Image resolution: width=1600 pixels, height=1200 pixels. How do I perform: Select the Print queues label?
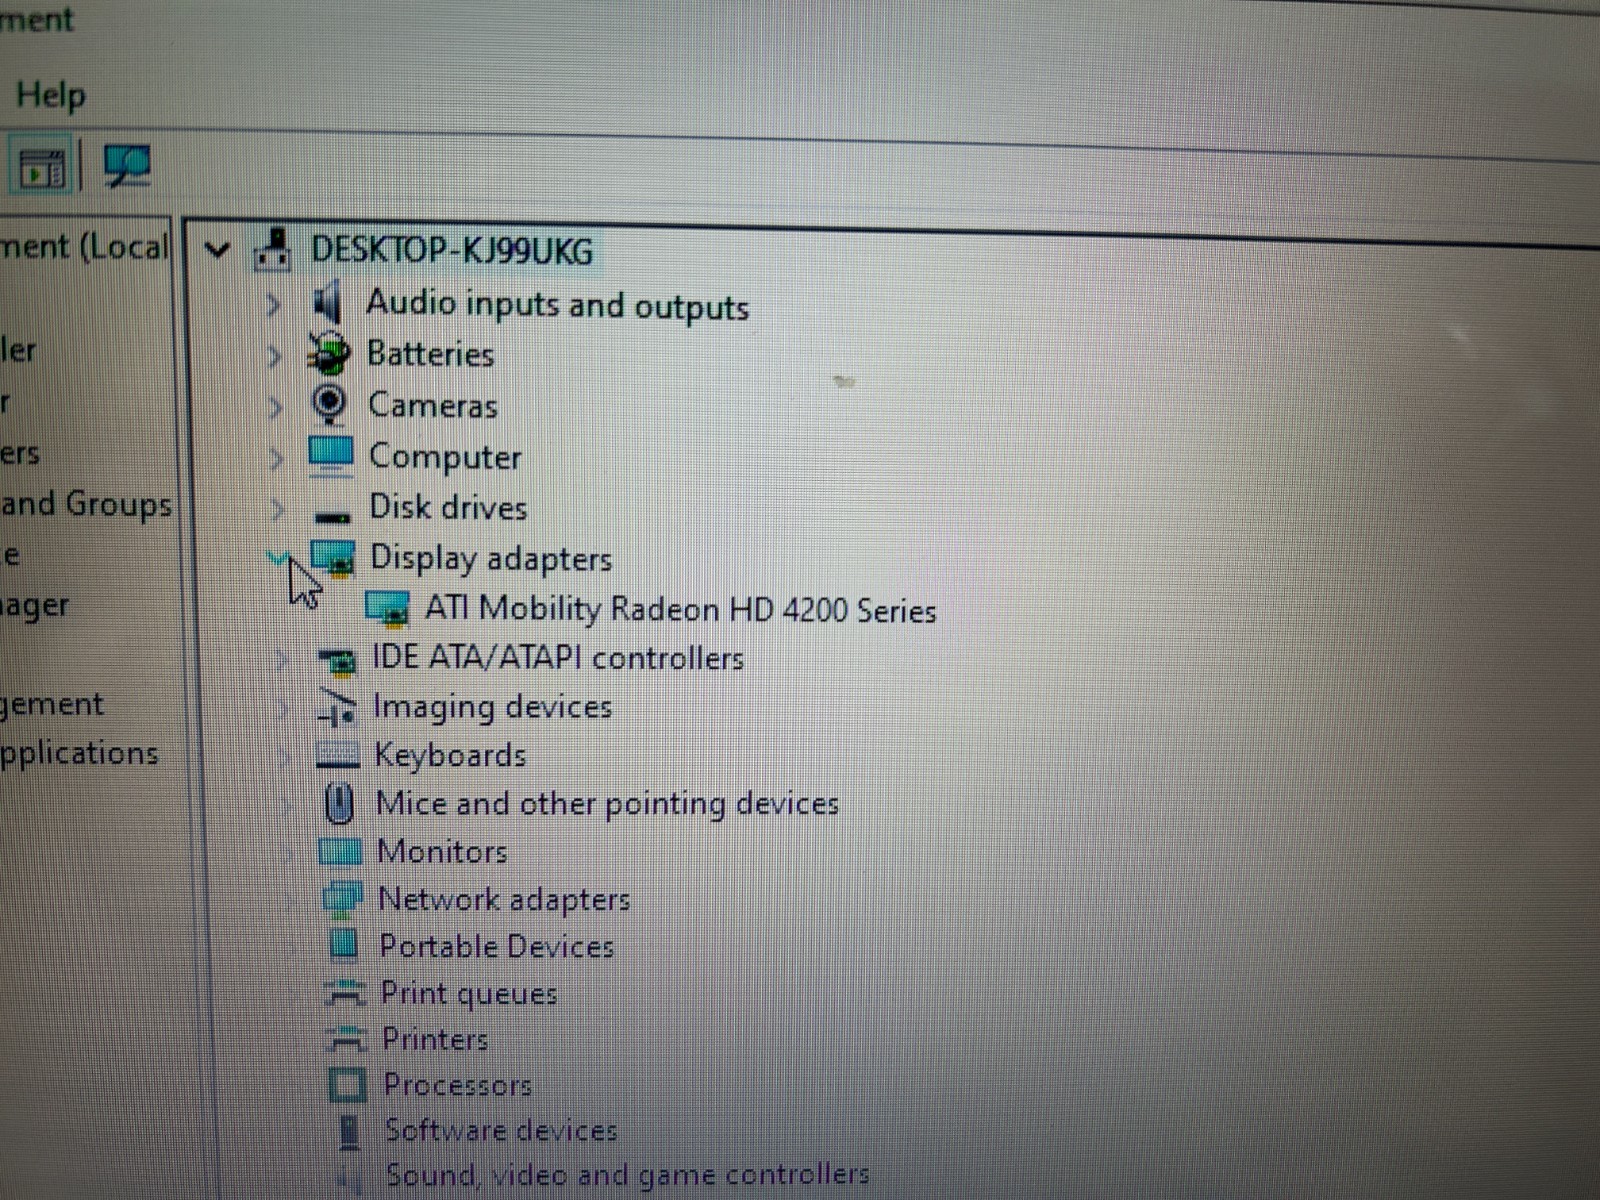[x=469, y=993]
